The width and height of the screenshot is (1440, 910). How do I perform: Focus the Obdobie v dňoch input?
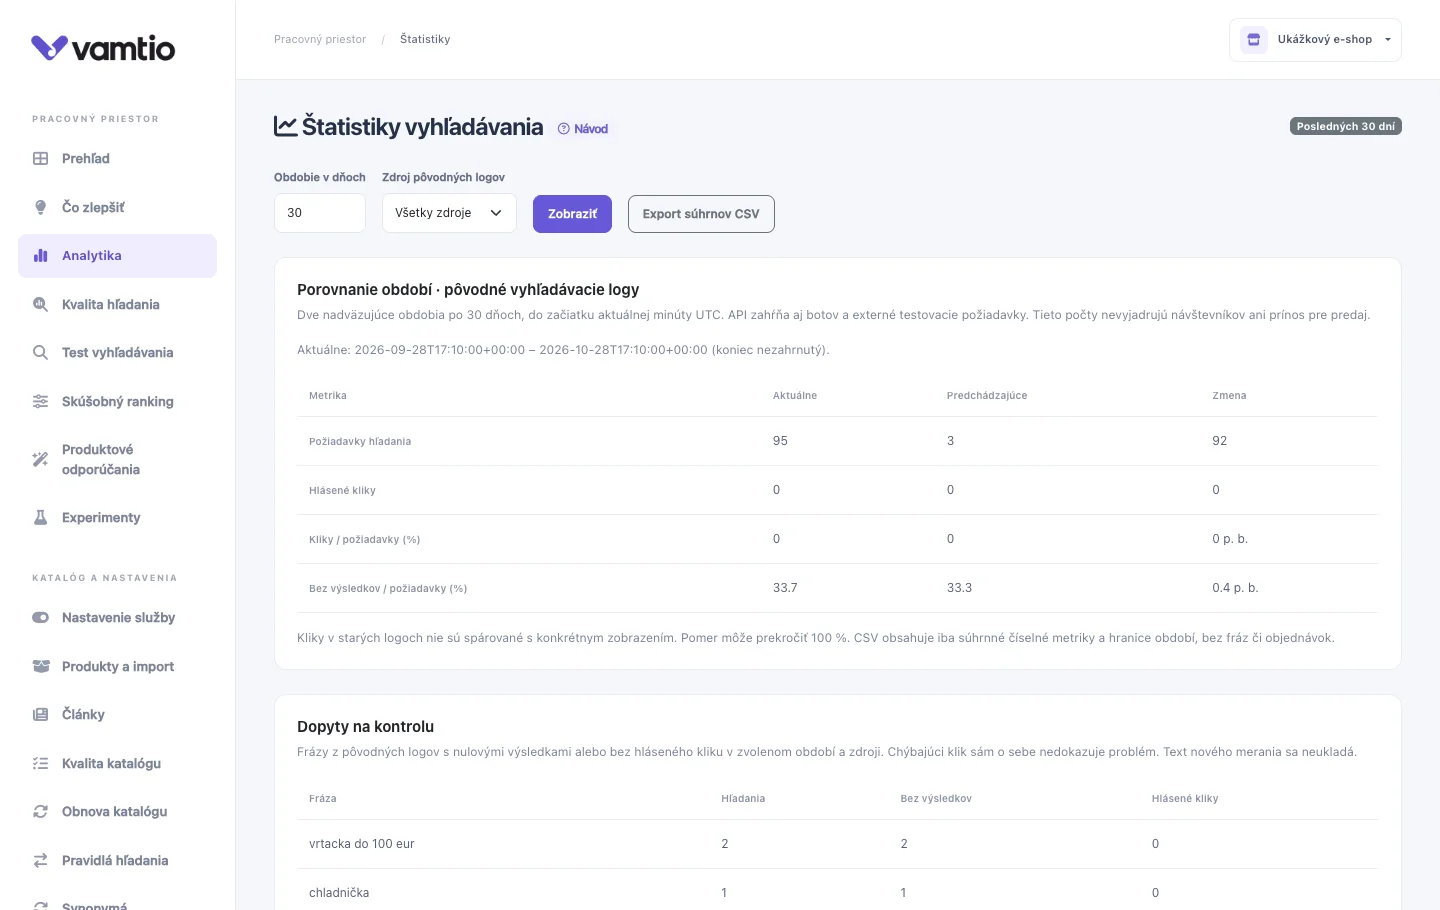320,213
